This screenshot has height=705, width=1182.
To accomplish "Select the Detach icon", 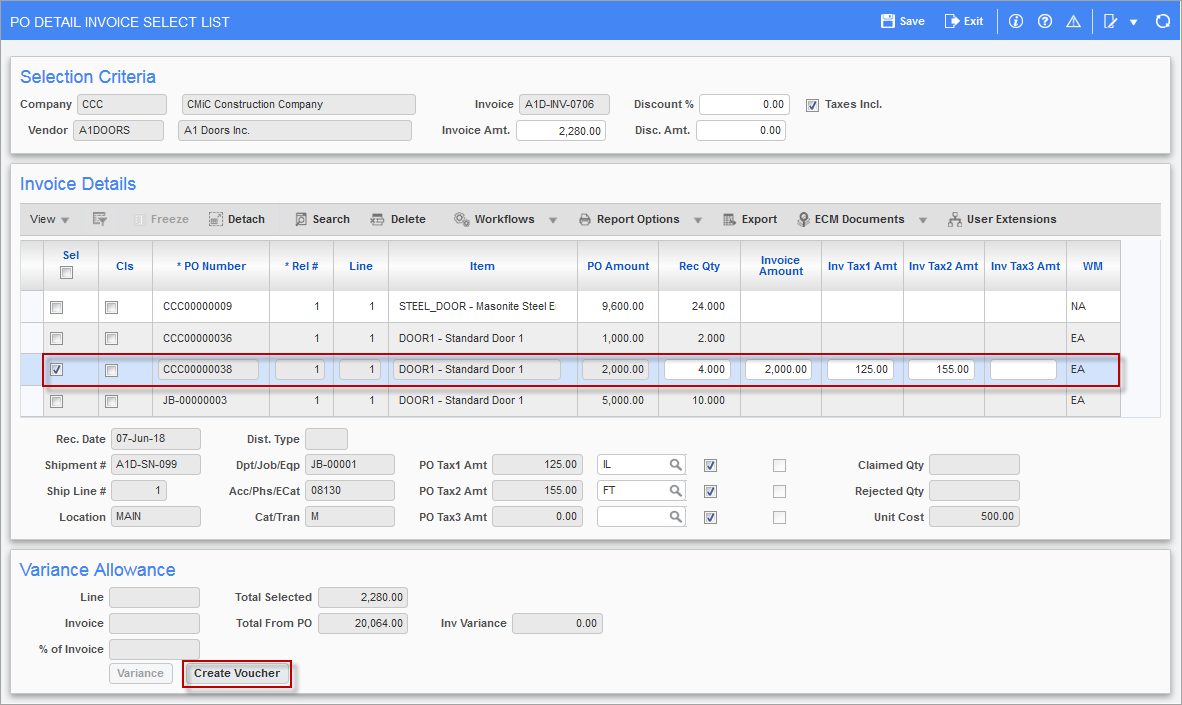I will tap(236, 219).
